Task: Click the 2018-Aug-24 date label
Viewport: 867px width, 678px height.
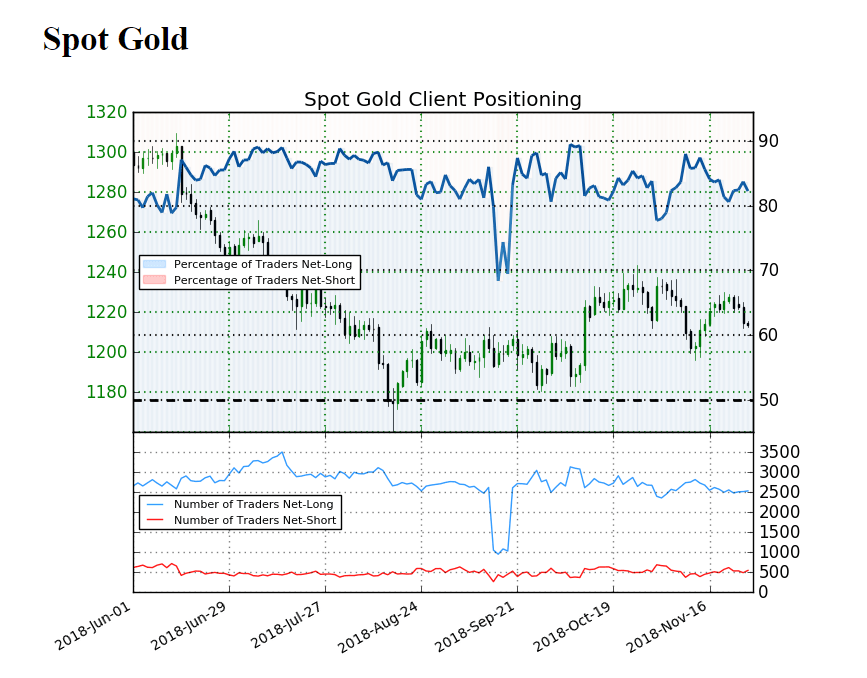Action: (x=378, y=627)
